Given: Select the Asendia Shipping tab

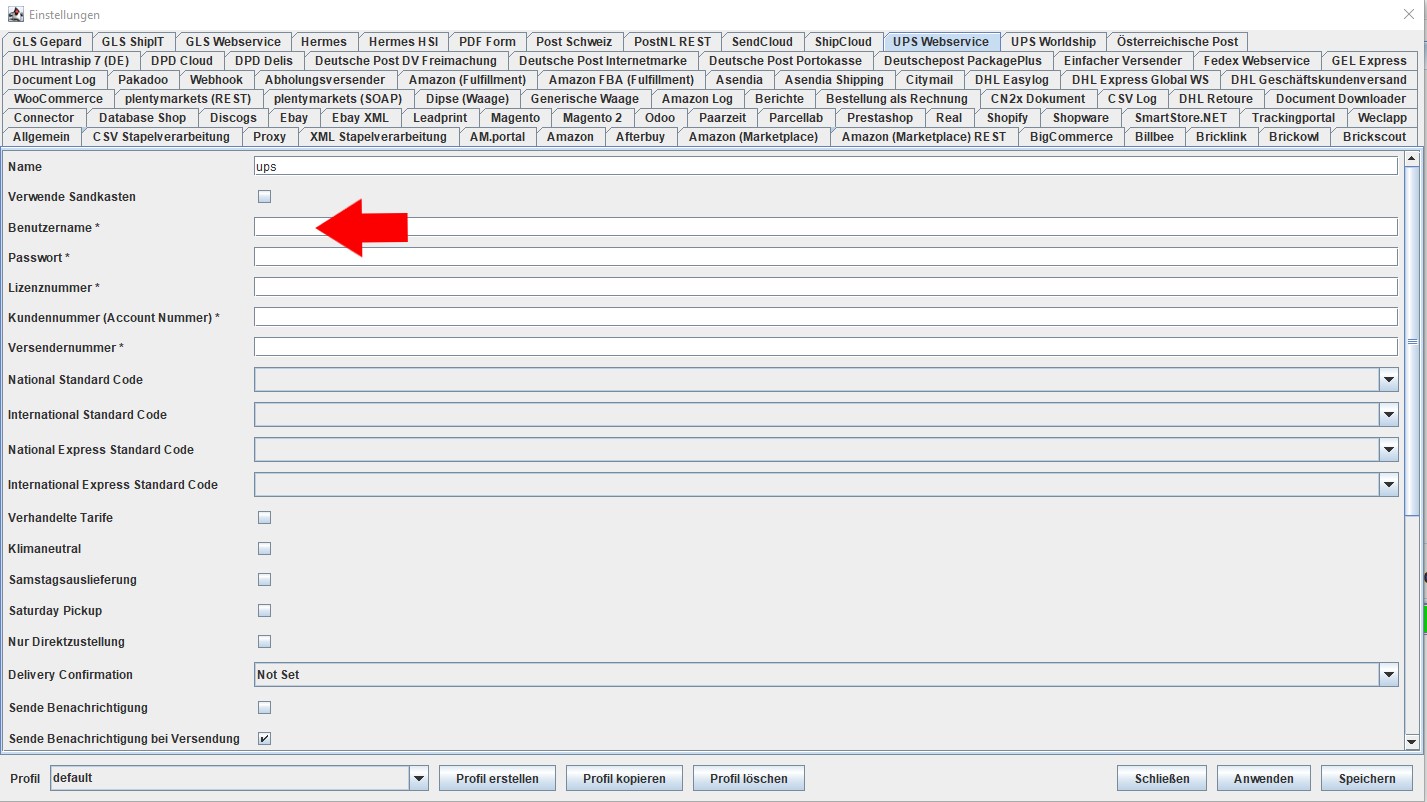Looking at the screenshot, I should (x=834, y=80).
